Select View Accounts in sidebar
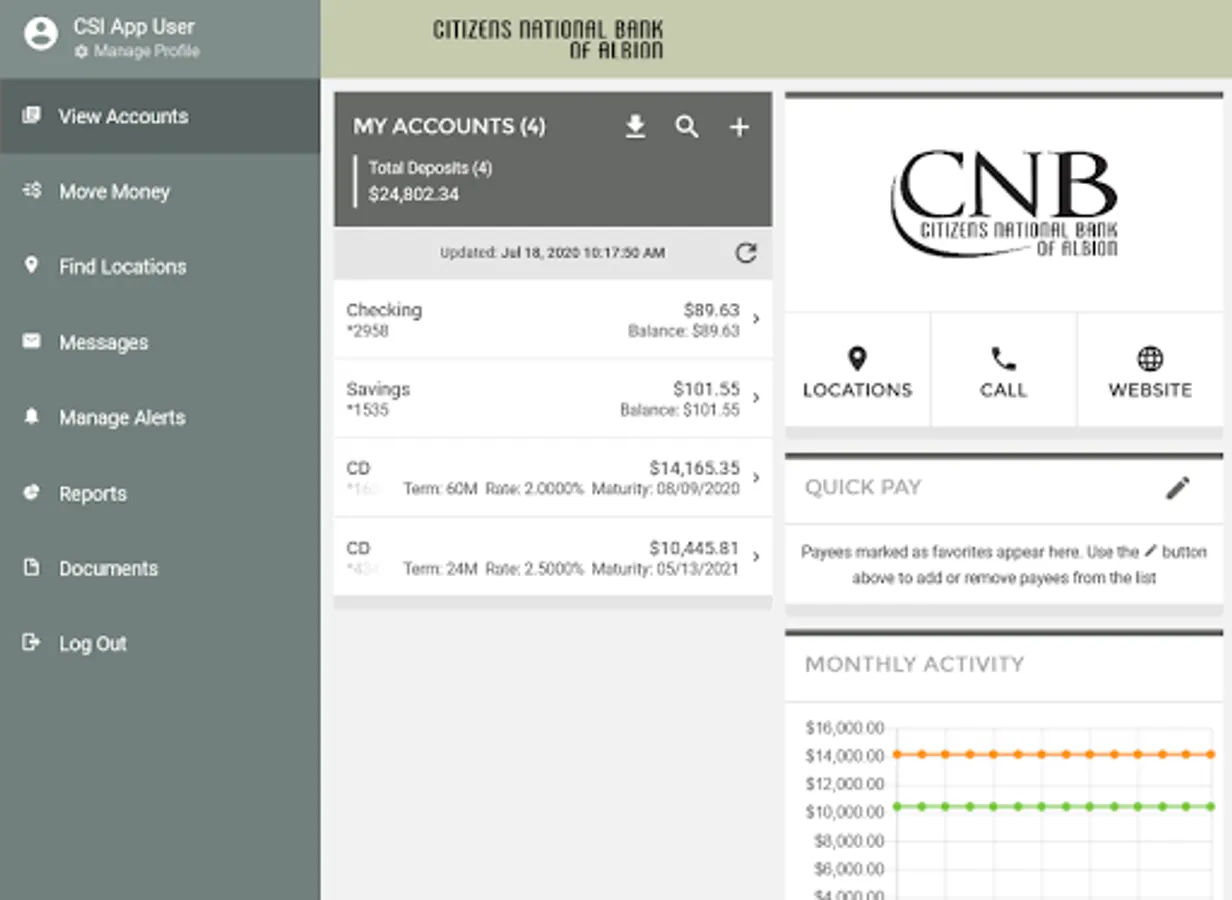Viewport: 1232px width, 900px height. point(160,116)
